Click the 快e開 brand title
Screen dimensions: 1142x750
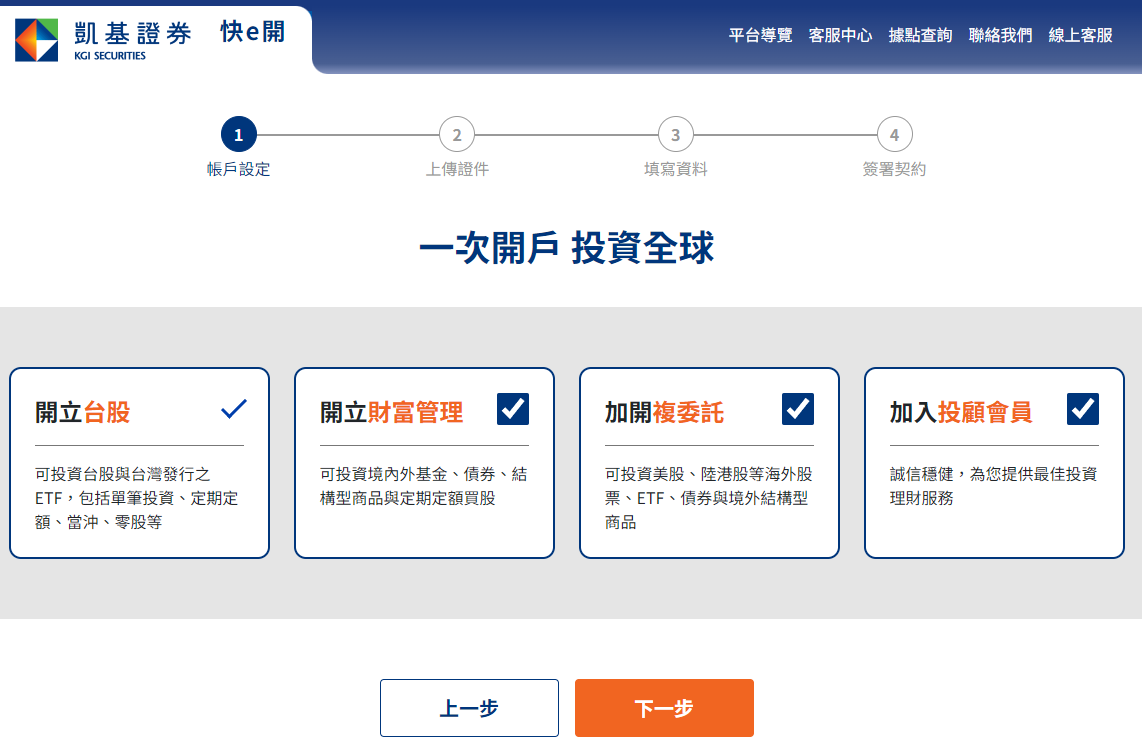coord(252,32)
